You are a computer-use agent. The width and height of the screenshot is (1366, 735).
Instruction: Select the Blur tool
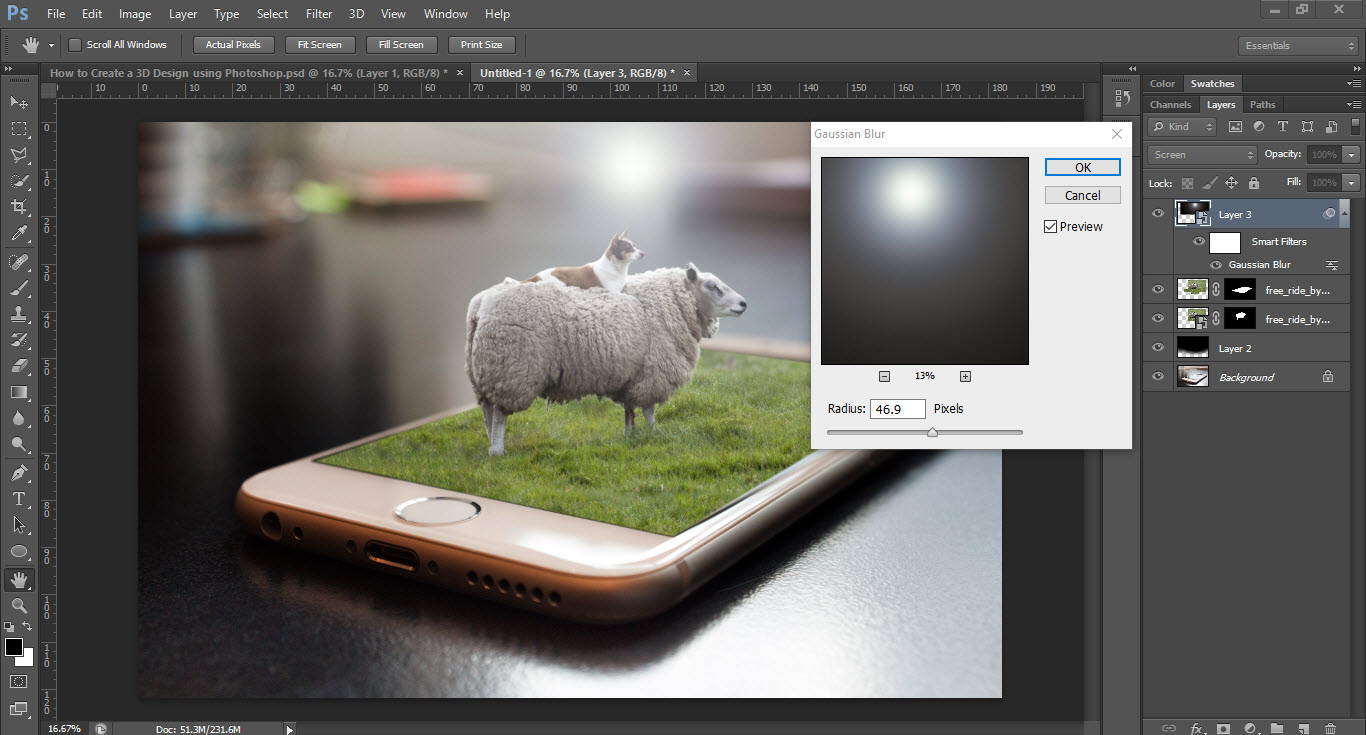click(19, 418)
